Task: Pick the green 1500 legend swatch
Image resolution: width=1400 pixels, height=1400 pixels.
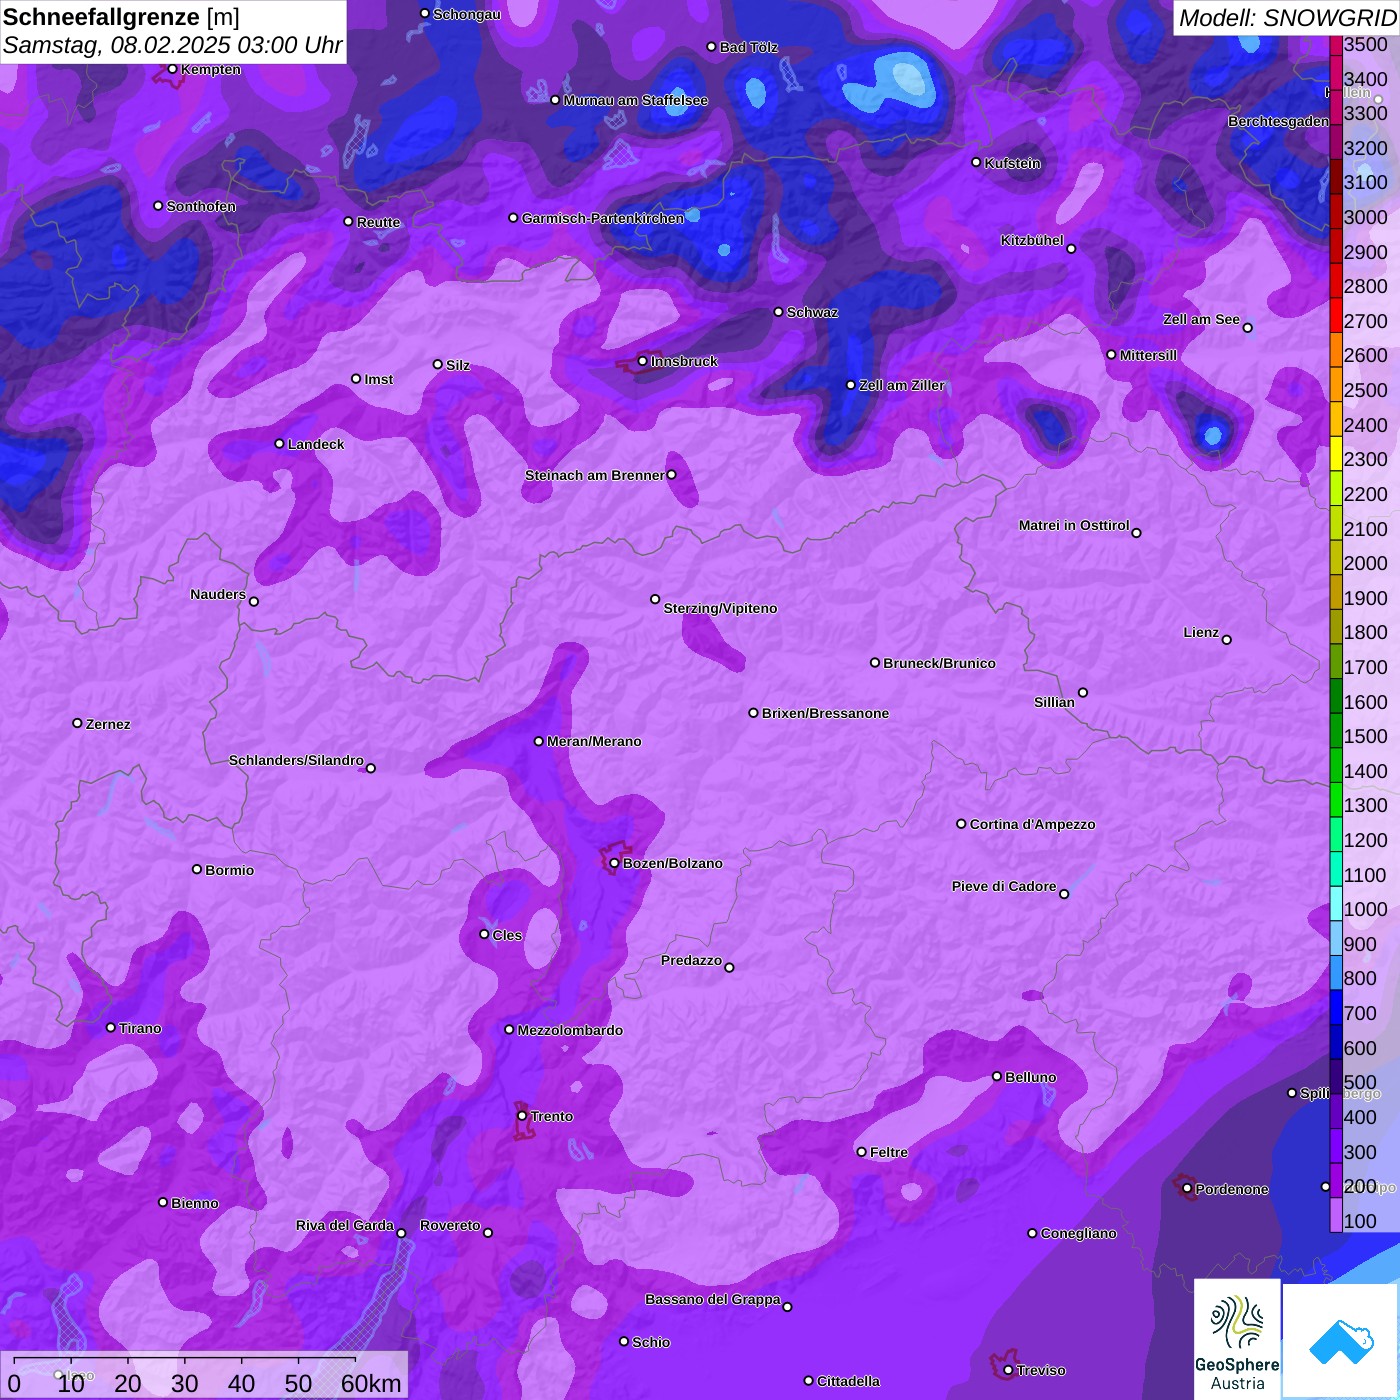Action: coord(1336,730)
